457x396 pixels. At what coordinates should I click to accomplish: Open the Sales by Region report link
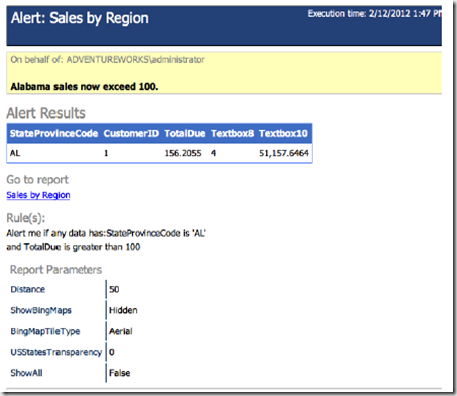(x=38, y=195)
